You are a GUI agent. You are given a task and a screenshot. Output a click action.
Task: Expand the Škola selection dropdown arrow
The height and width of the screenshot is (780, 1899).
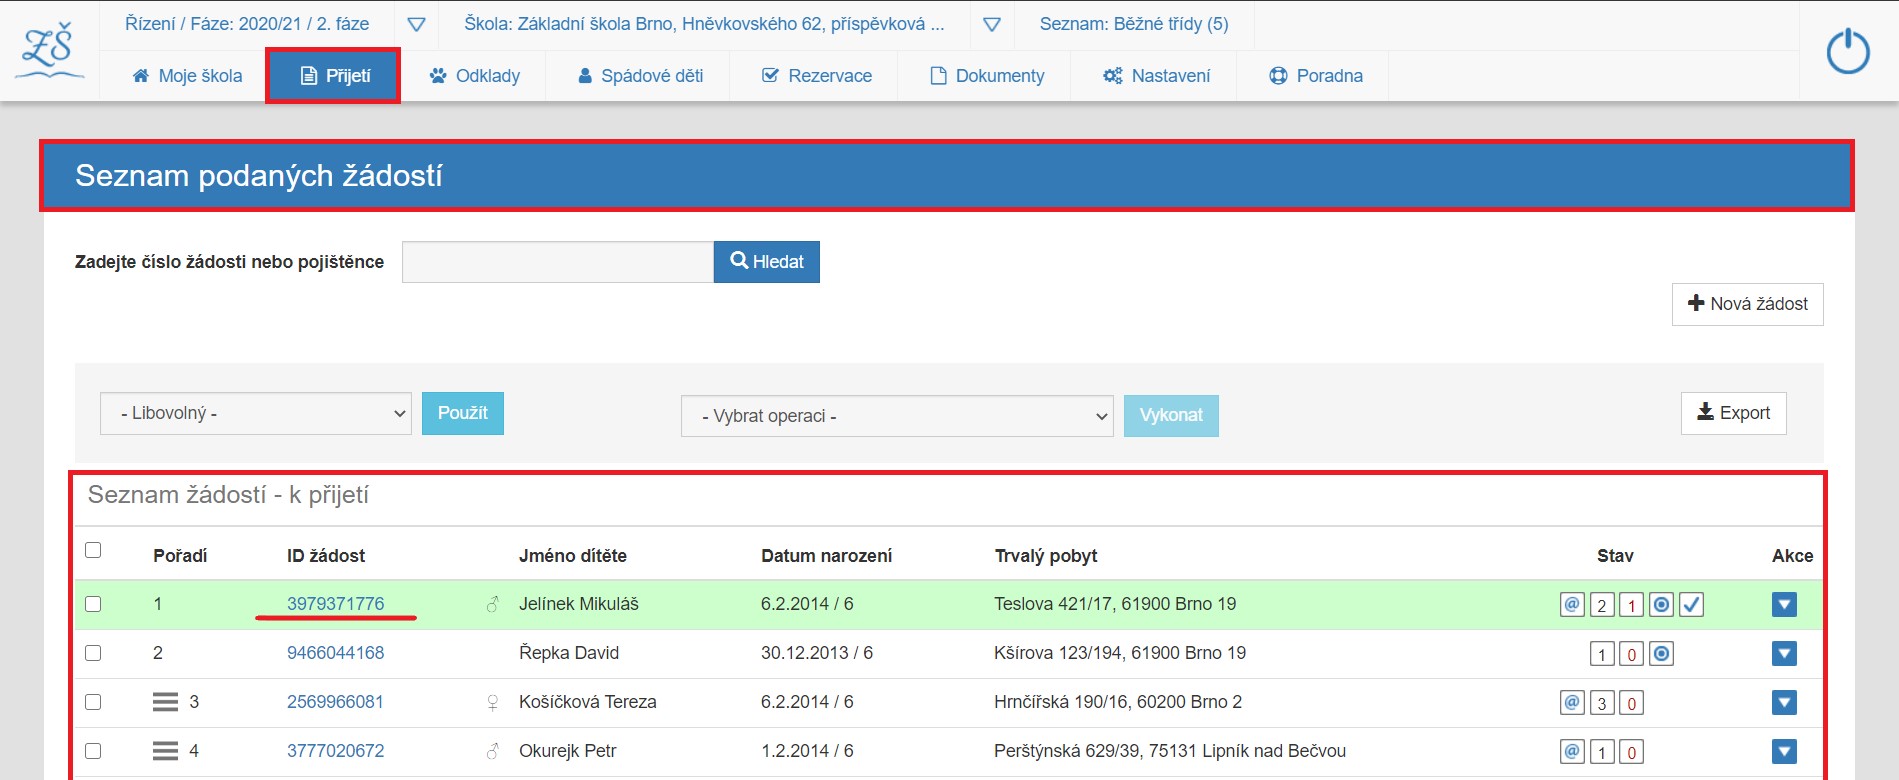[992, 24]
